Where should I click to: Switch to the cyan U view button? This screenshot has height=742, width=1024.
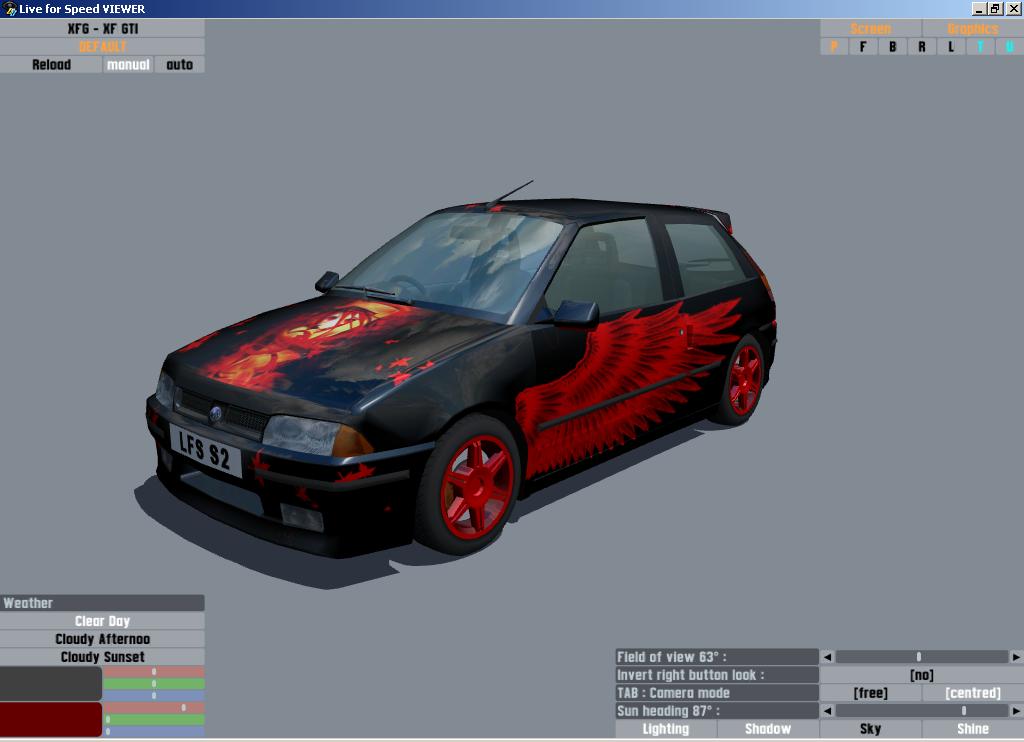pyautogui.click(x=1010, y=46)
